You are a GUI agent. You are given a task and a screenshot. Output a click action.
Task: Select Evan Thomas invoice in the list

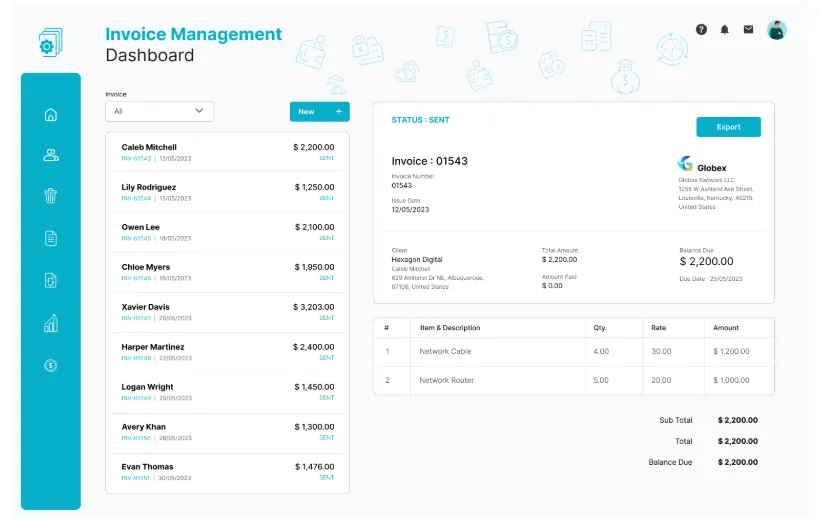point(227,471)
